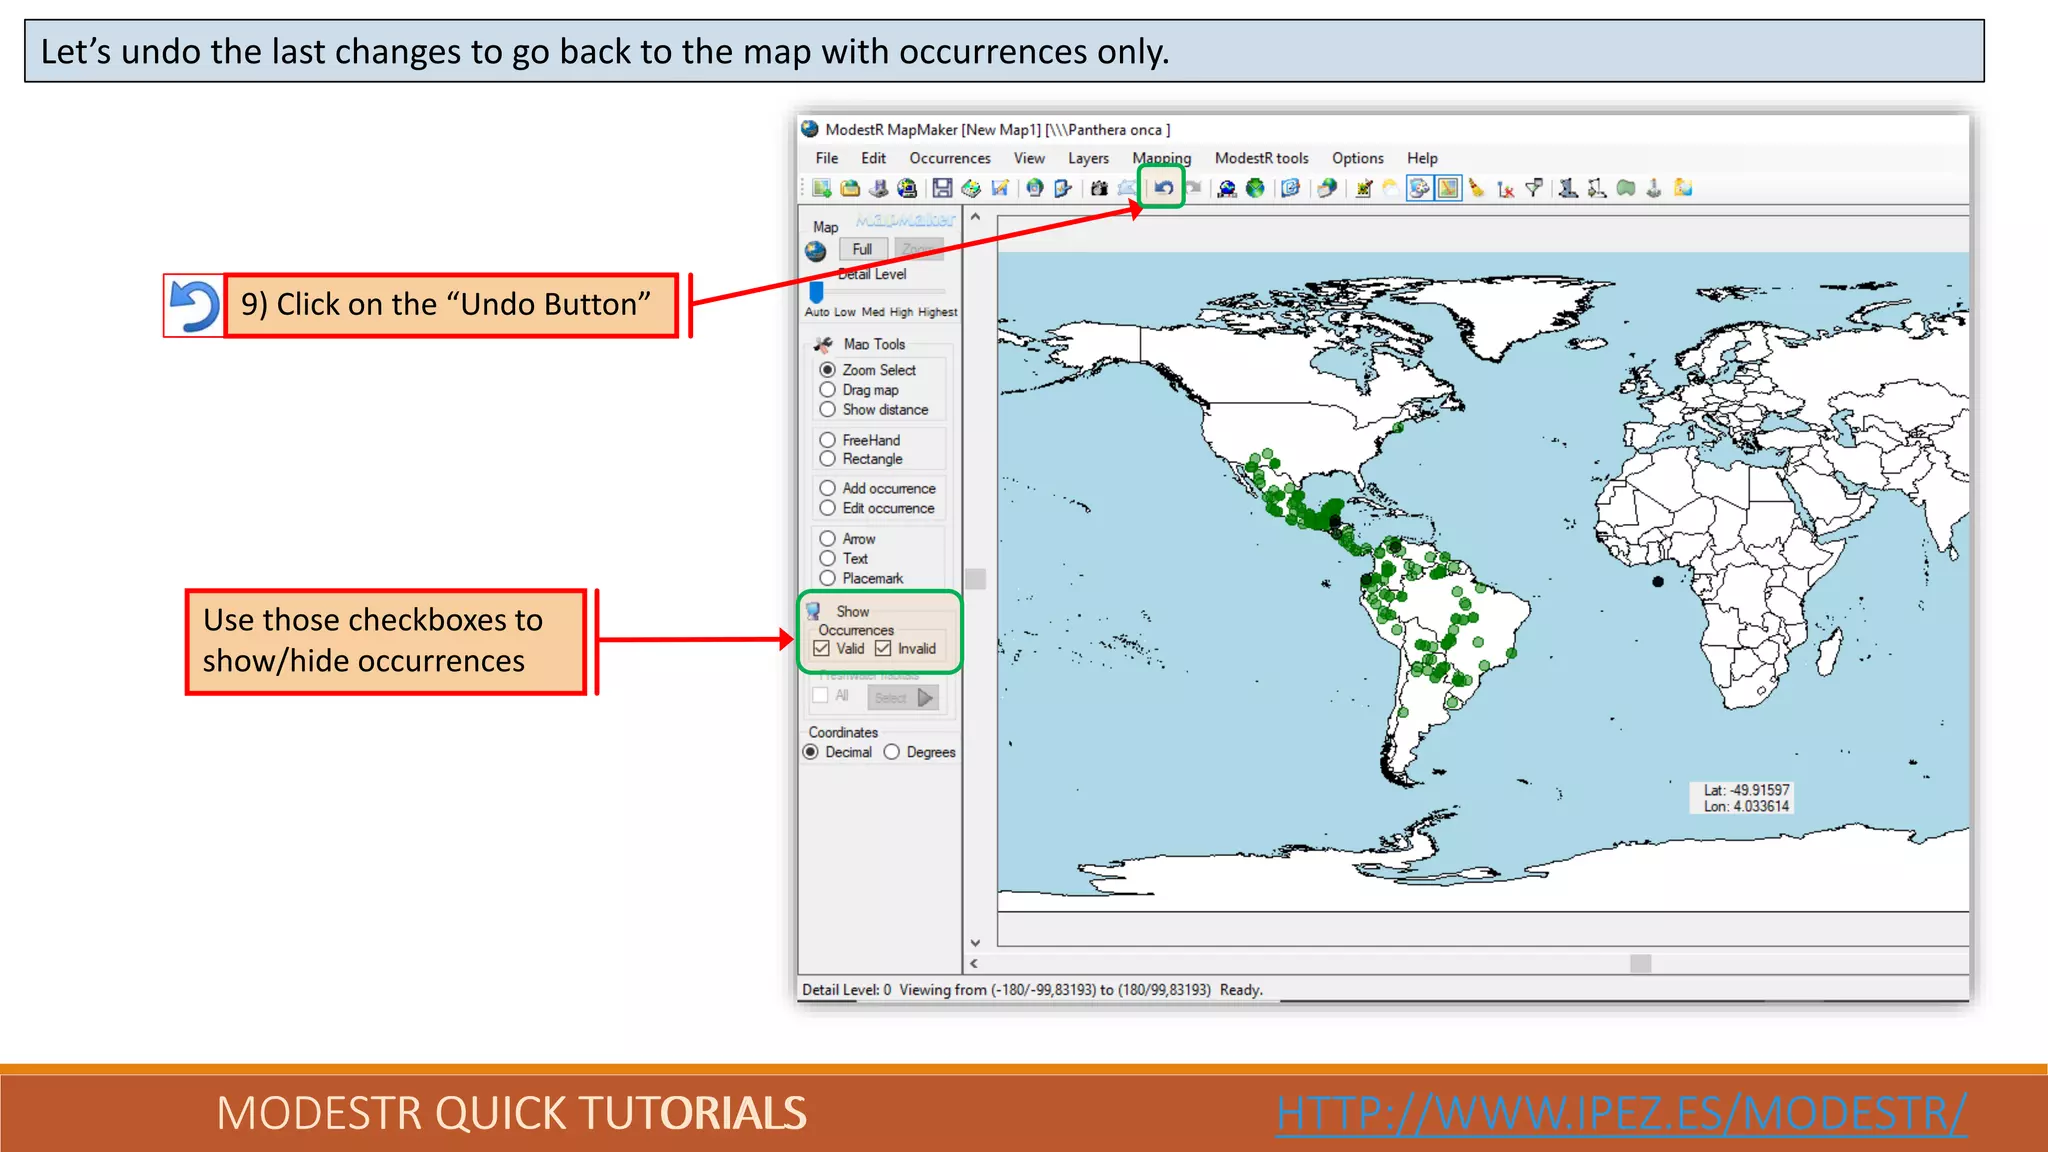Click the horizontal scroll left arrow
The width and height of the screenshot is (2048, 1152).
pyautogui.click(x=974, y=964)
